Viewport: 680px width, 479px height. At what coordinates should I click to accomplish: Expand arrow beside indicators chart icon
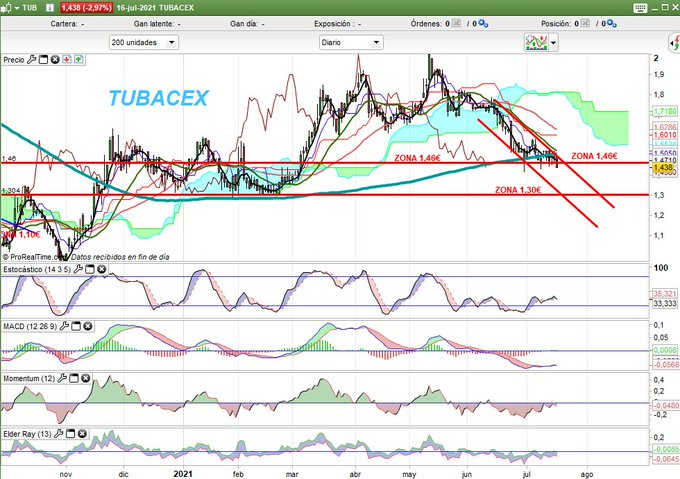pyautogui.click(x=553, y=42)
